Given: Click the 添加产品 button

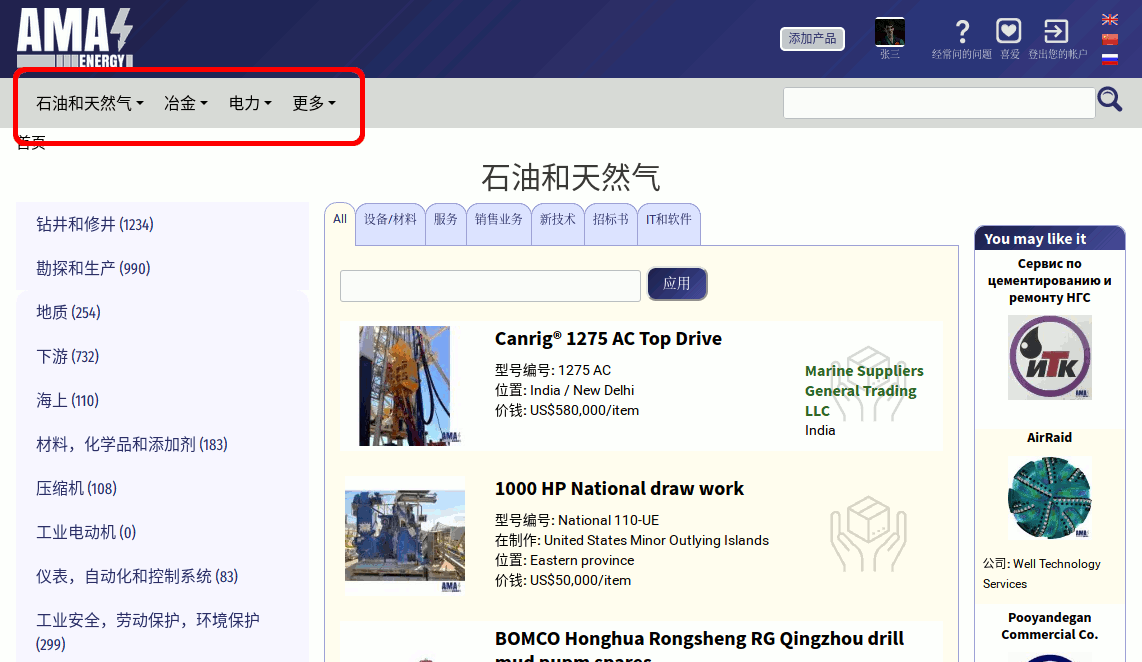Looking at the screenshot, I should click(812, 39).
